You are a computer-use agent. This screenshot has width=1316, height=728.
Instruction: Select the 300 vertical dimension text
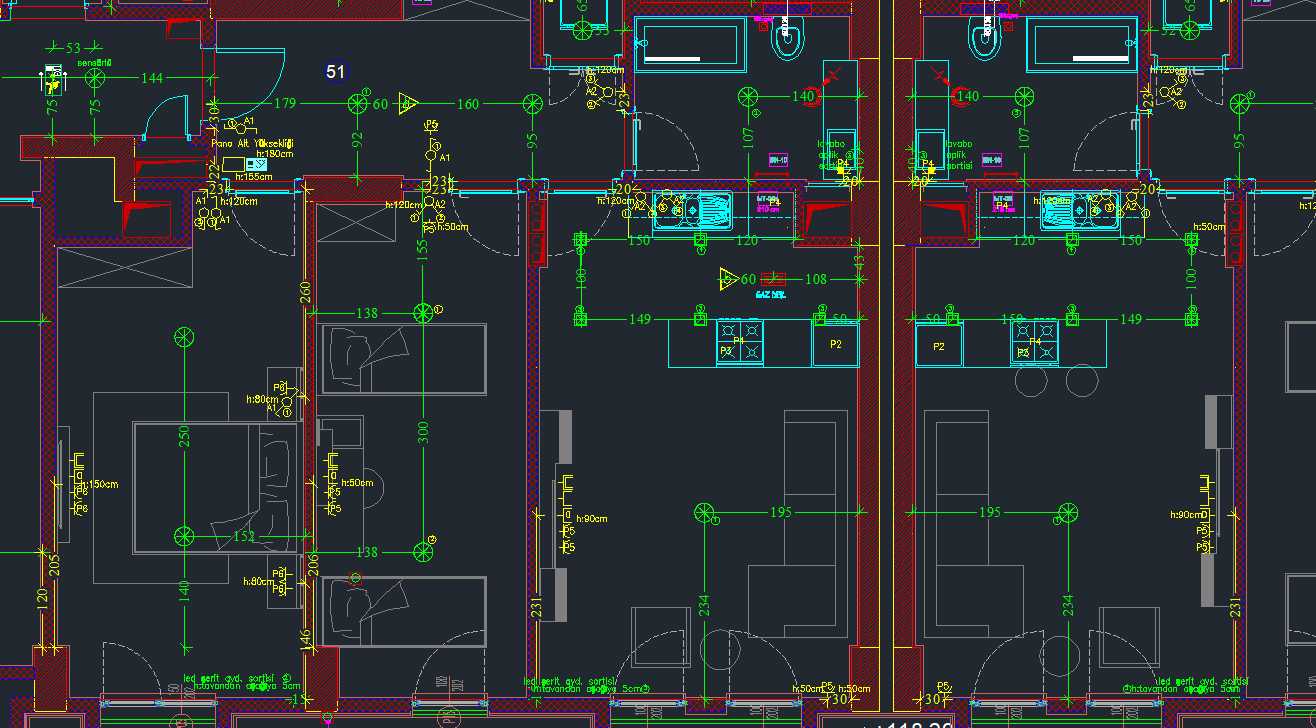[423, 432]
